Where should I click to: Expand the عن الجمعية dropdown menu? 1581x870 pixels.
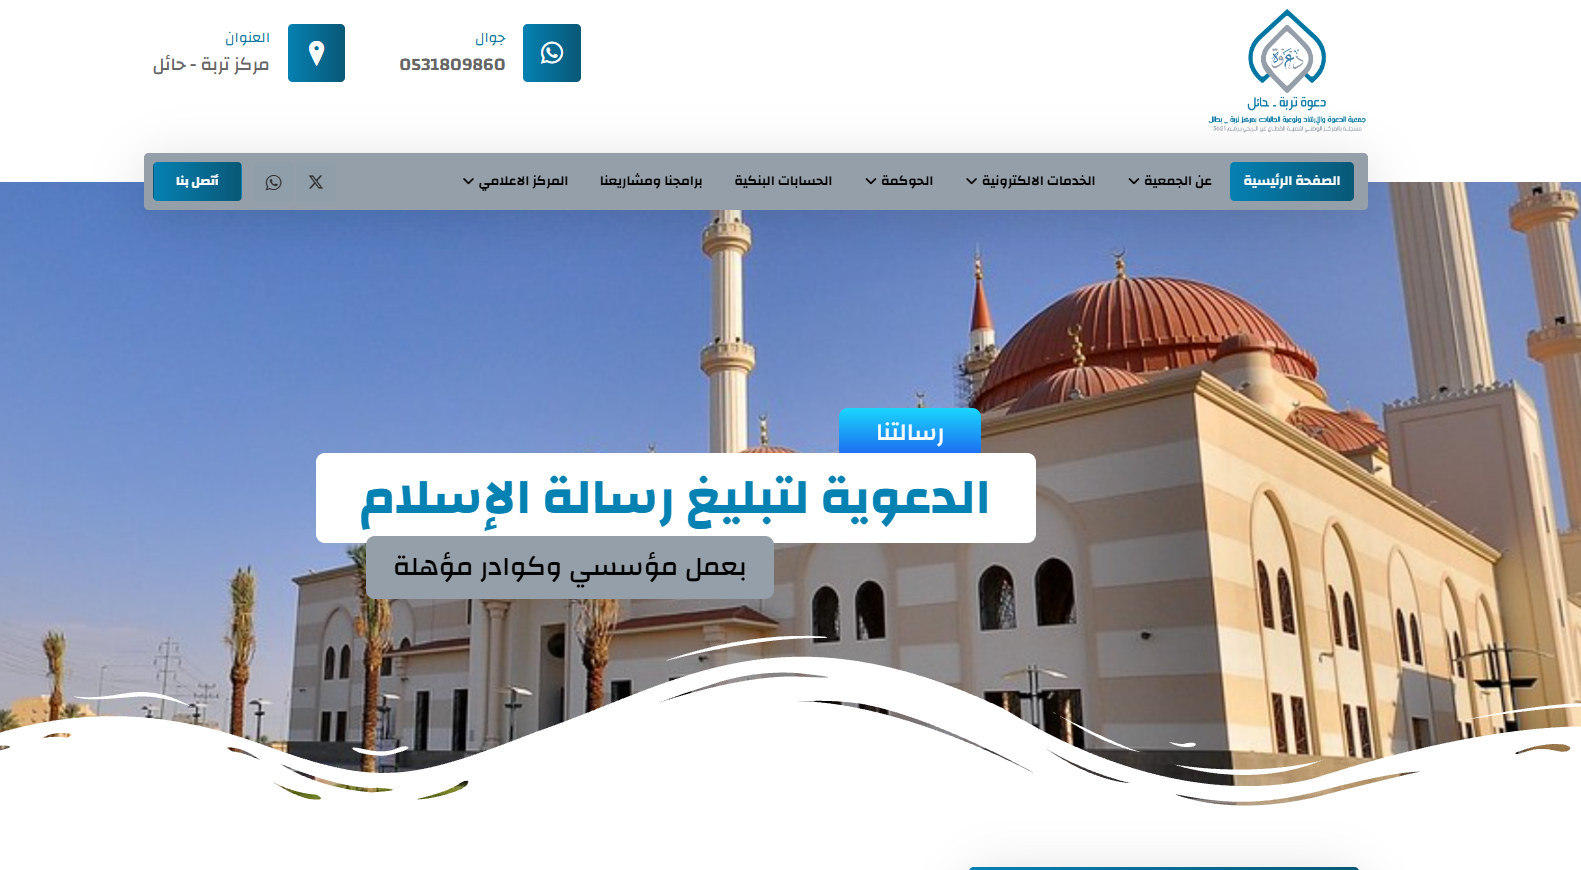click(1170, 181)
